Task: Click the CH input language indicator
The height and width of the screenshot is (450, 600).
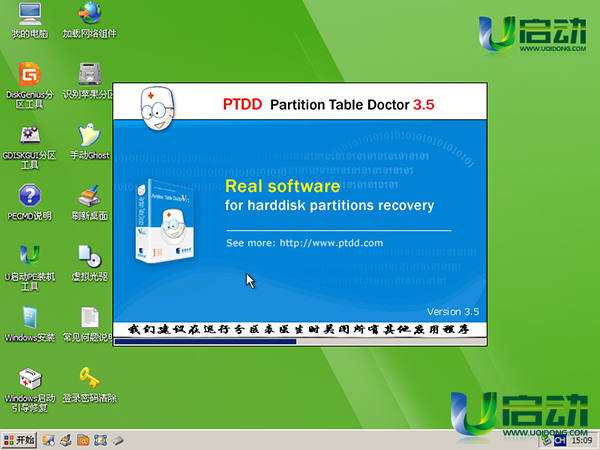Action: tap(560, 441)
